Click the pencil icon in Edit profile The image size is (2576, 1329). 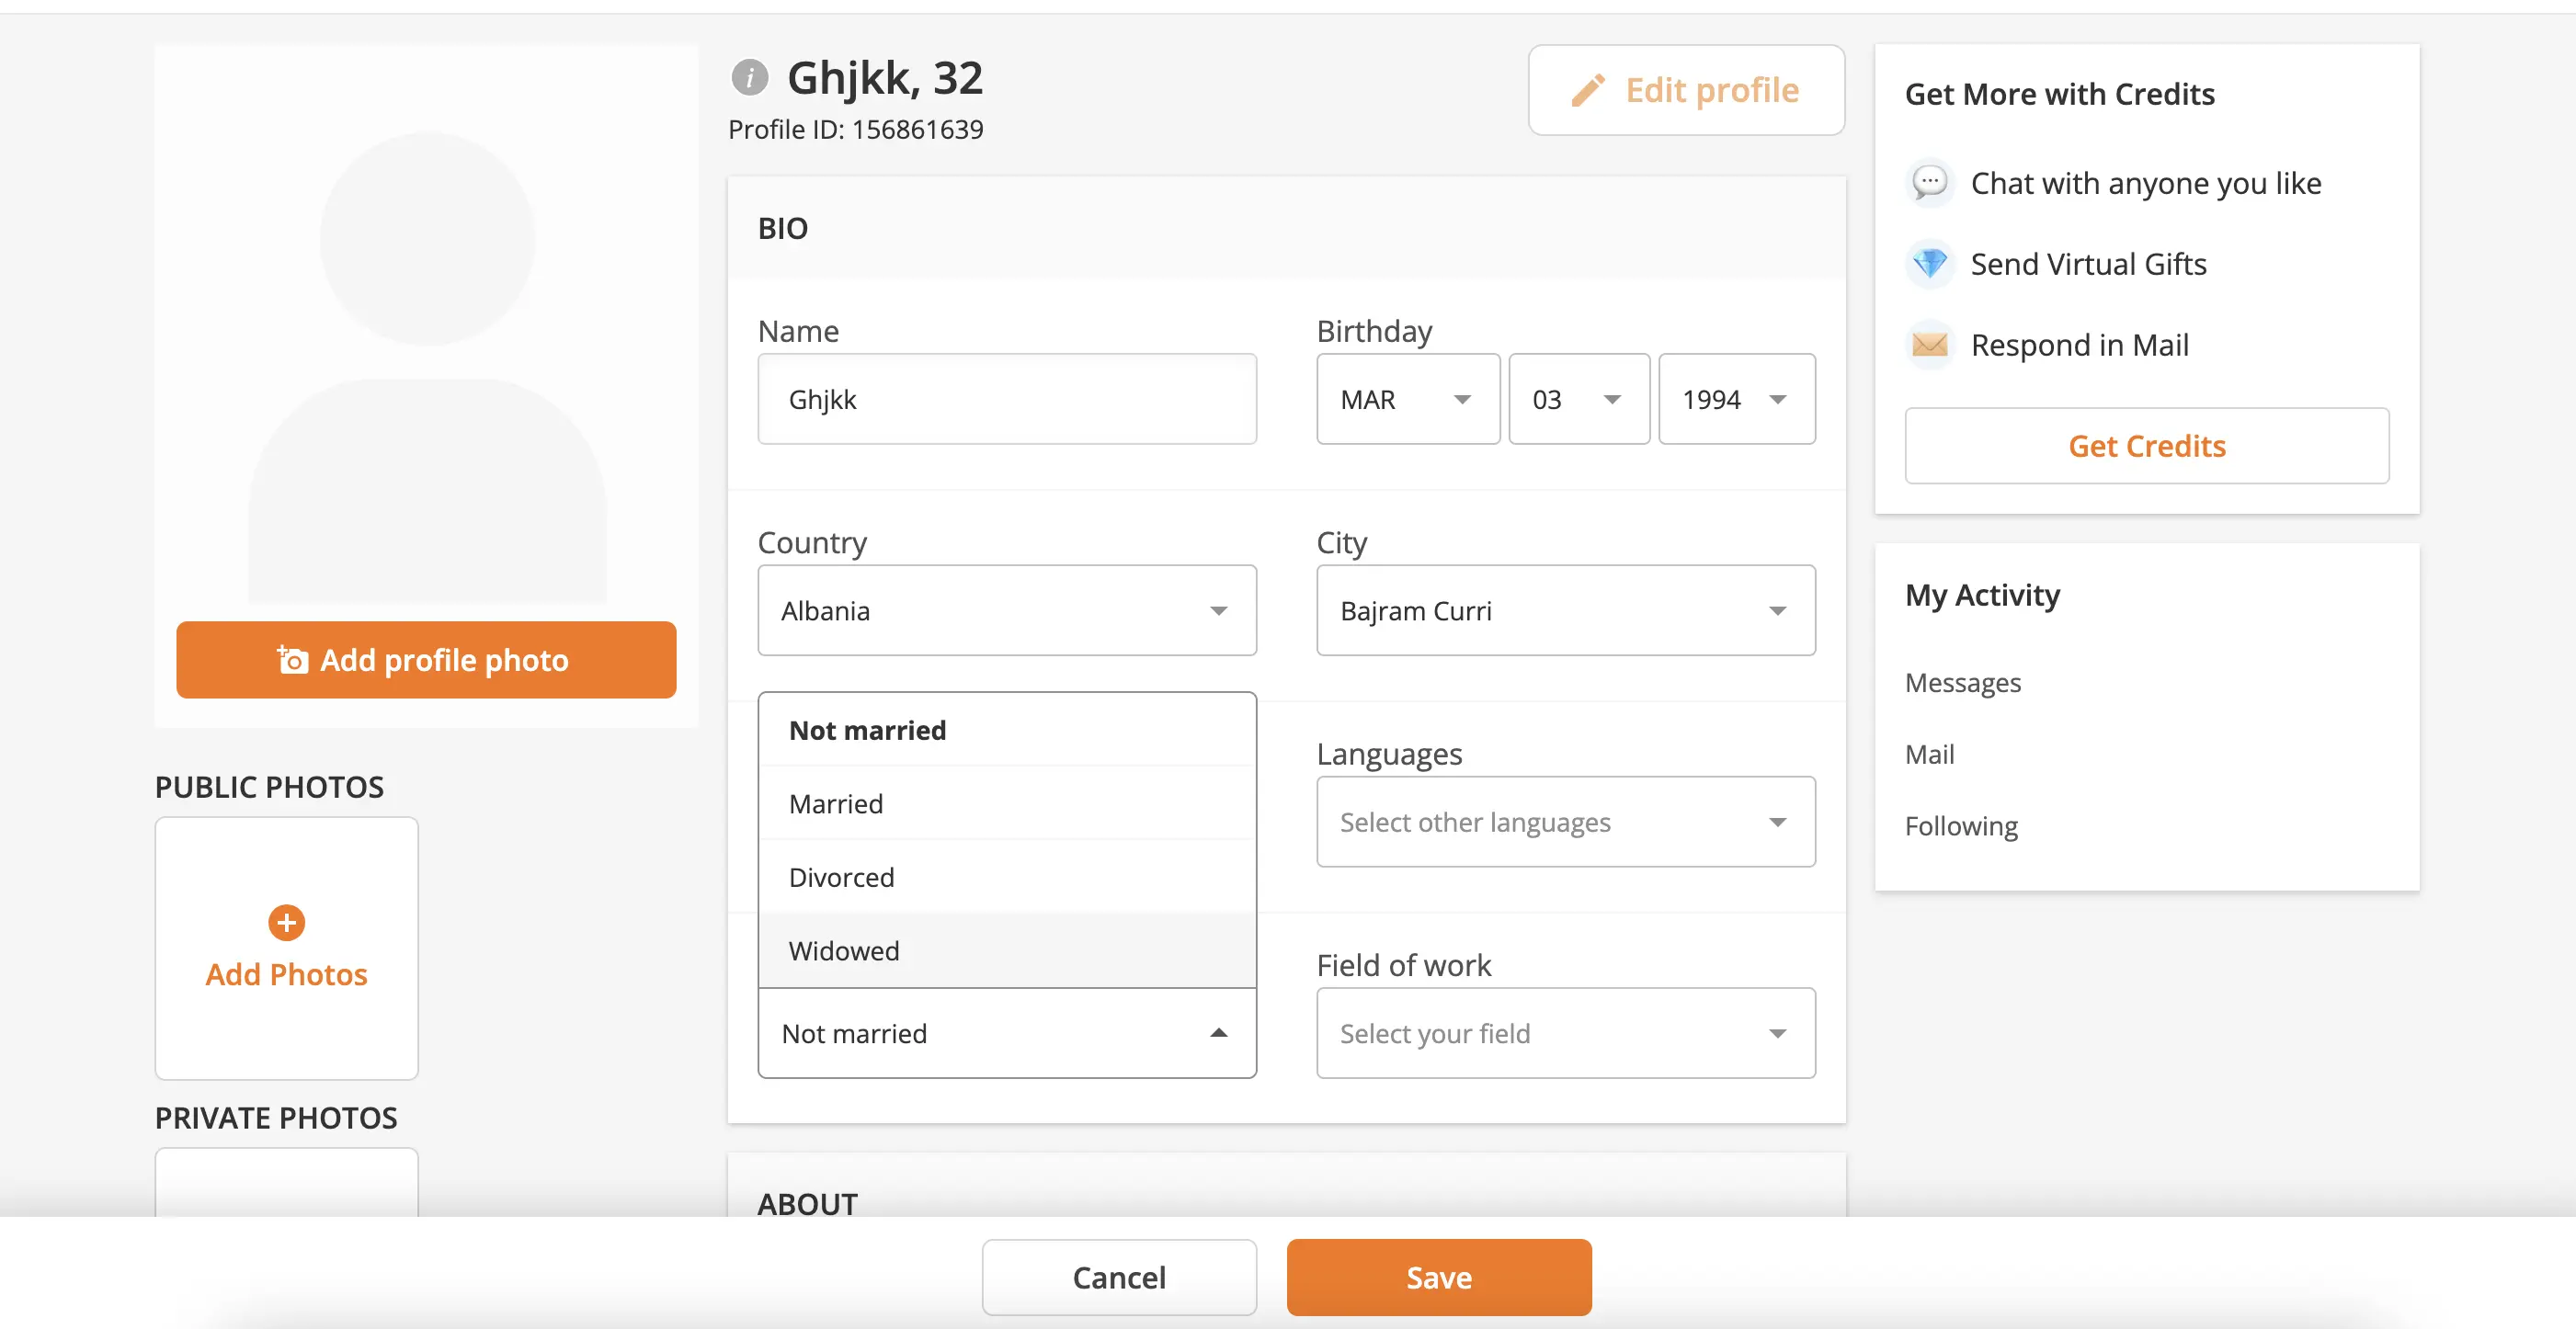[x=1587, y=90]
